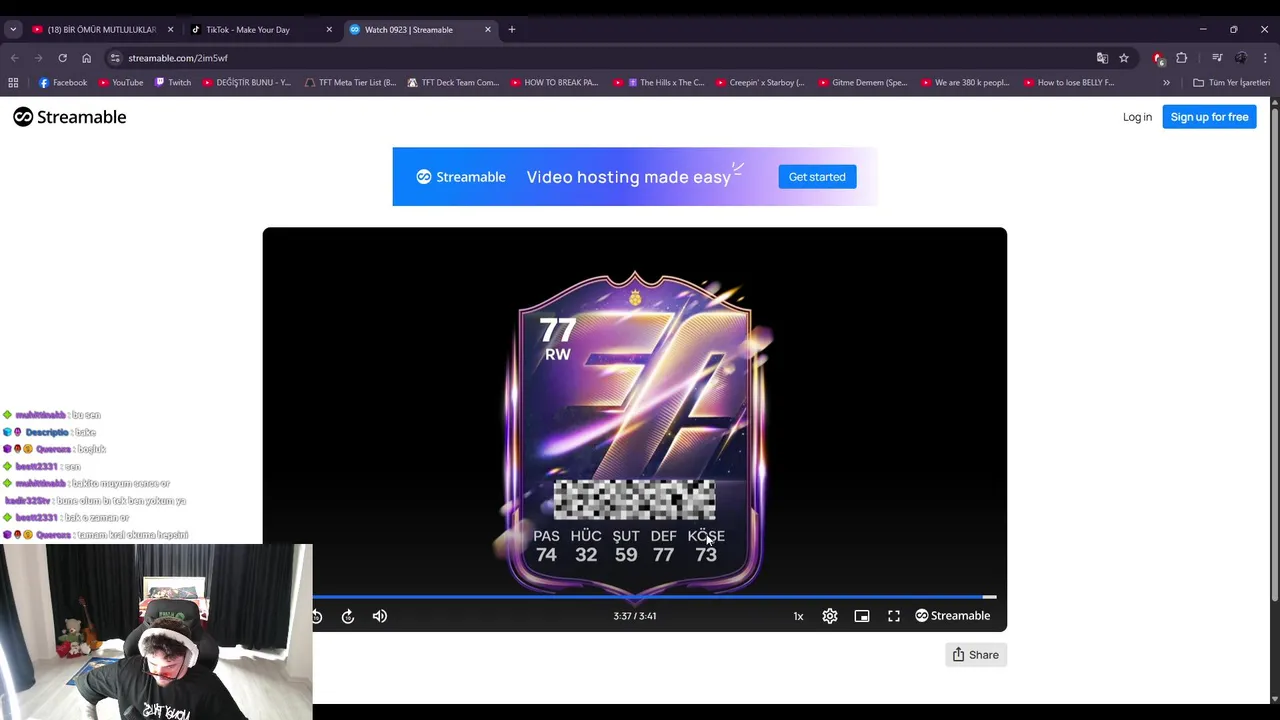Open the TFT Meta Tier List bookmark

point(350,83)
